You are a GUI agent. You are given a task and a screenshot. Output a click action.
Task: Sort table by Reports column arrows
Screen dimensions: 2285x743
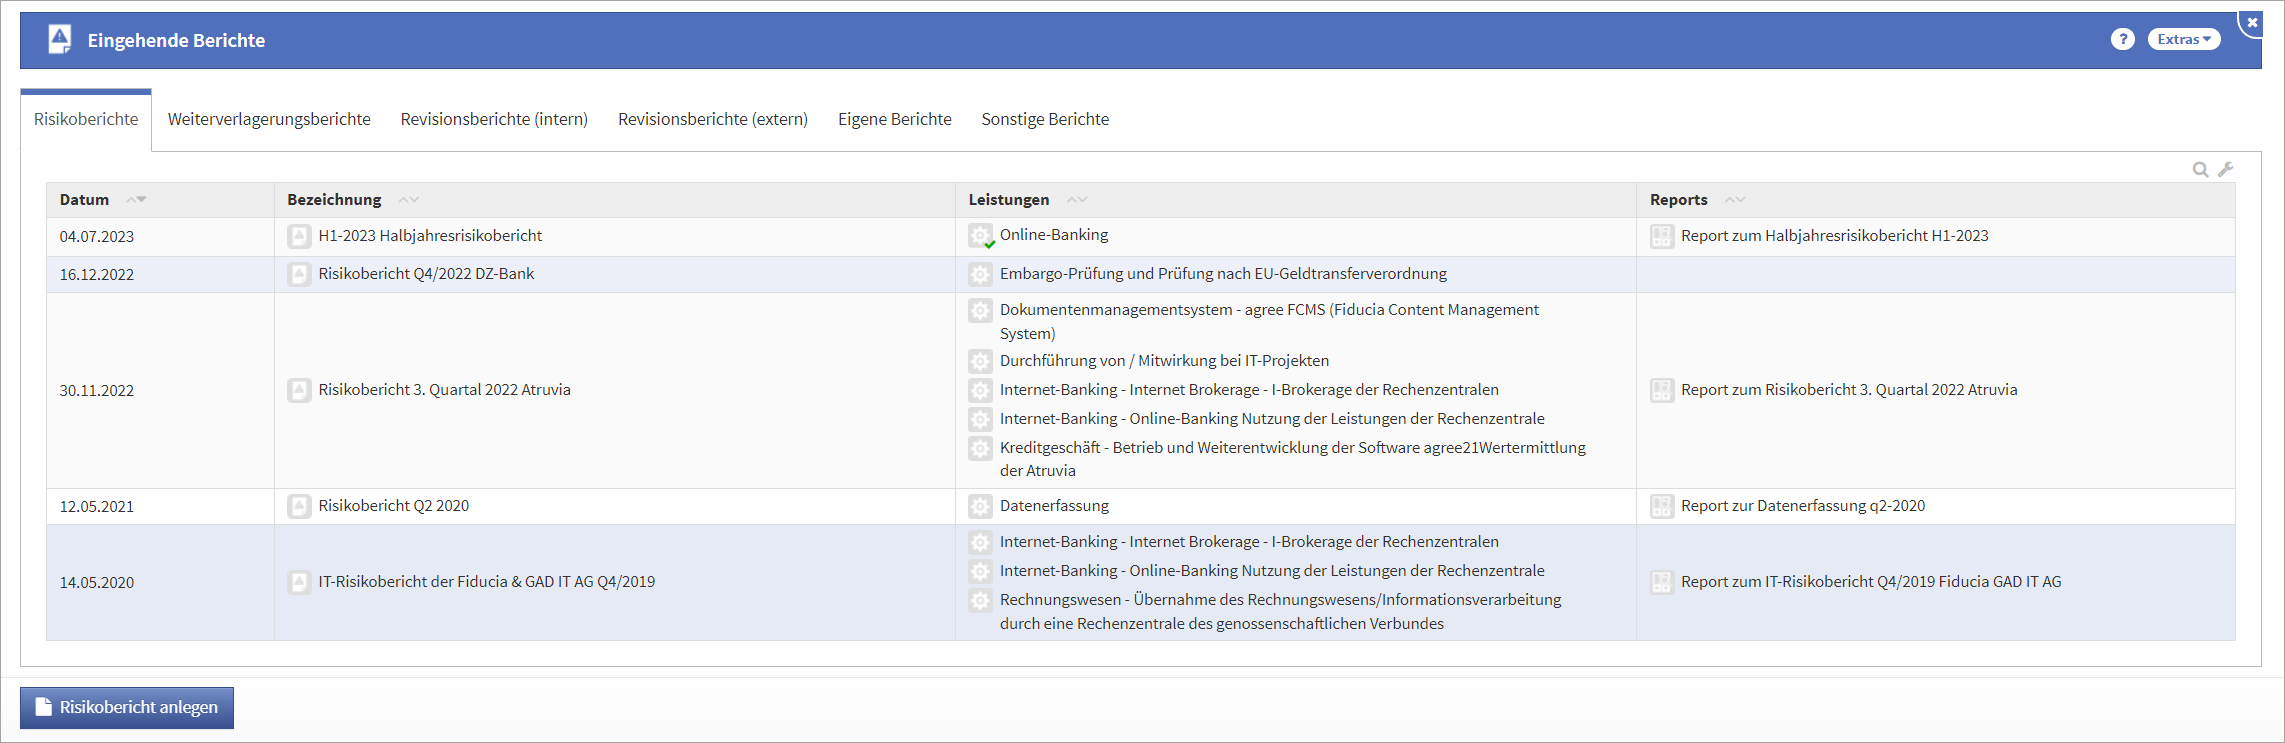[1735, 200]
